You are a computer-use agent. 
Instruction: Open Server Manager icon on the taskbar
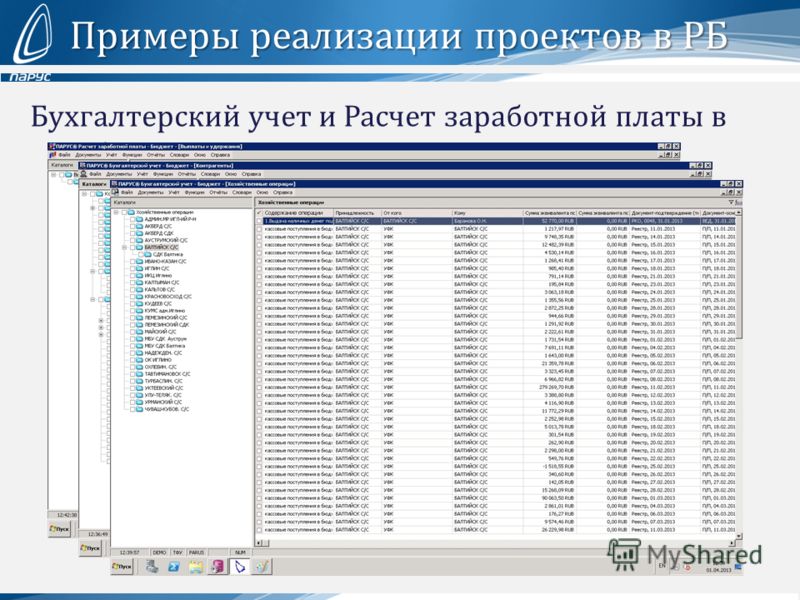[x=152, y=566]
